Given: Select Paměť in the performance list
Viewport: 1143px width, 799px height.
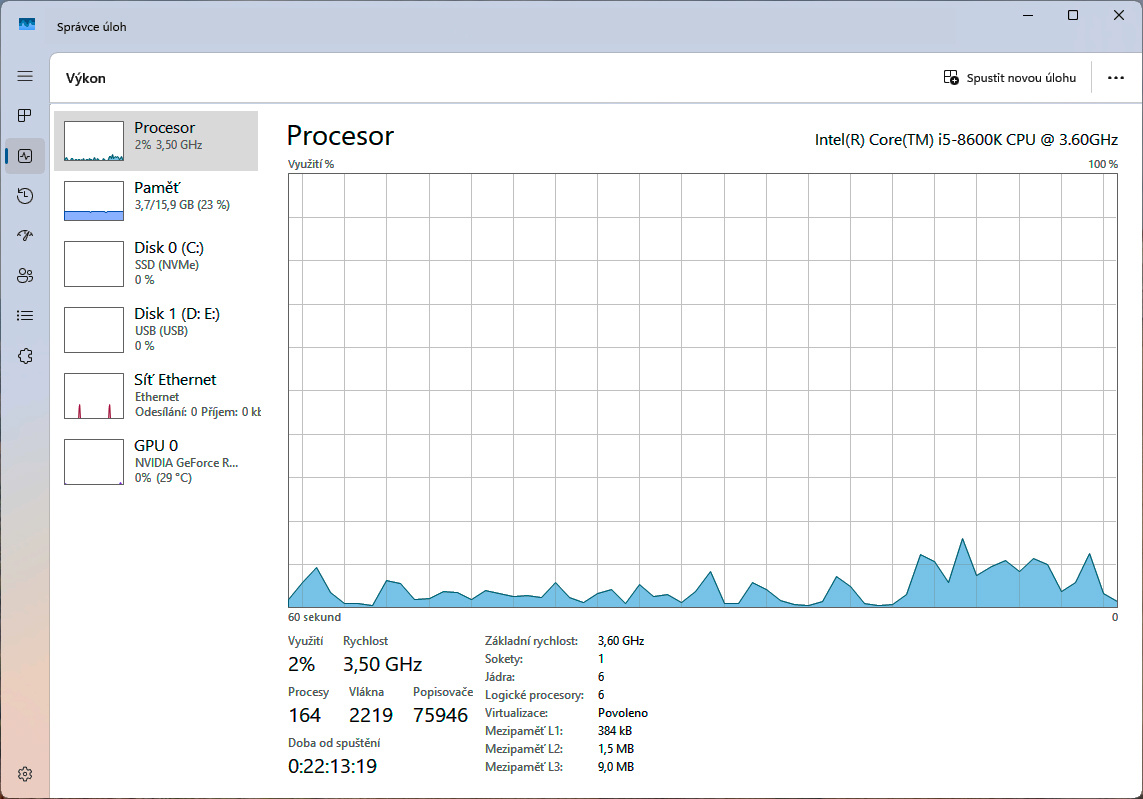Looking at the screenshot, I should click(156, 200).
